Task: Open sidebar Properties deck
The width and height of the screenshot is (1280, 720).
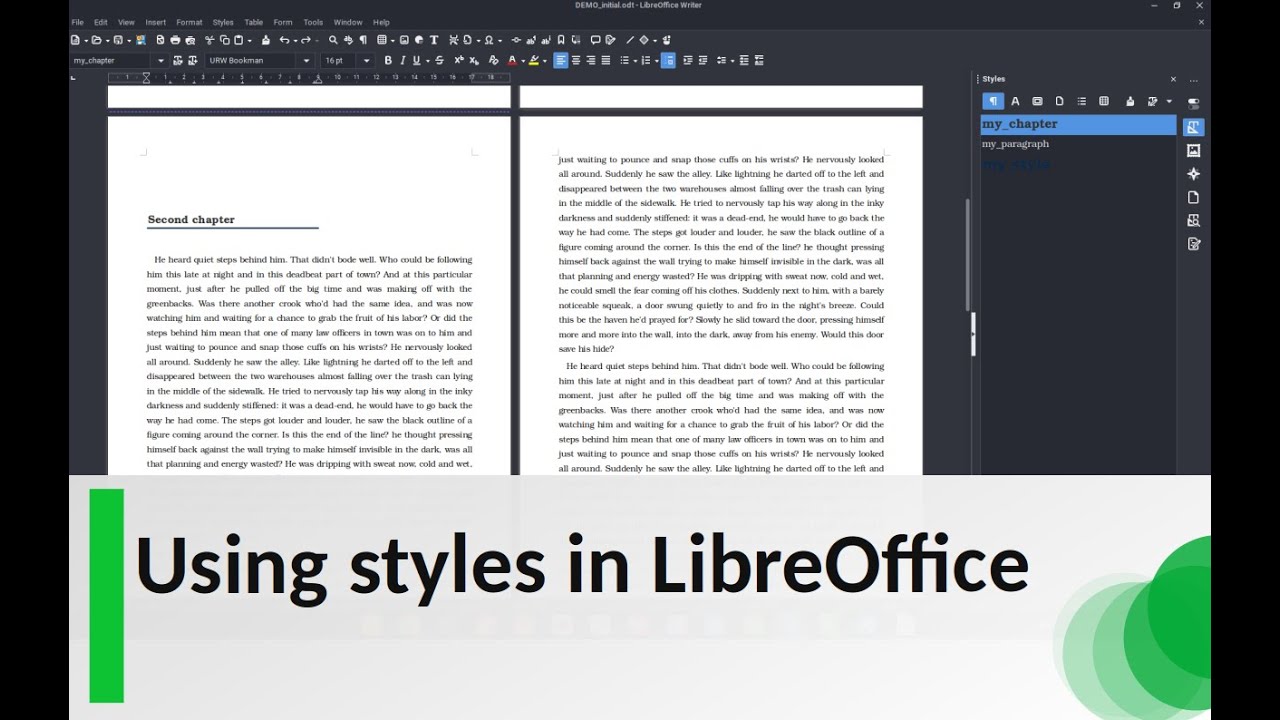Action: (1193, 104)
